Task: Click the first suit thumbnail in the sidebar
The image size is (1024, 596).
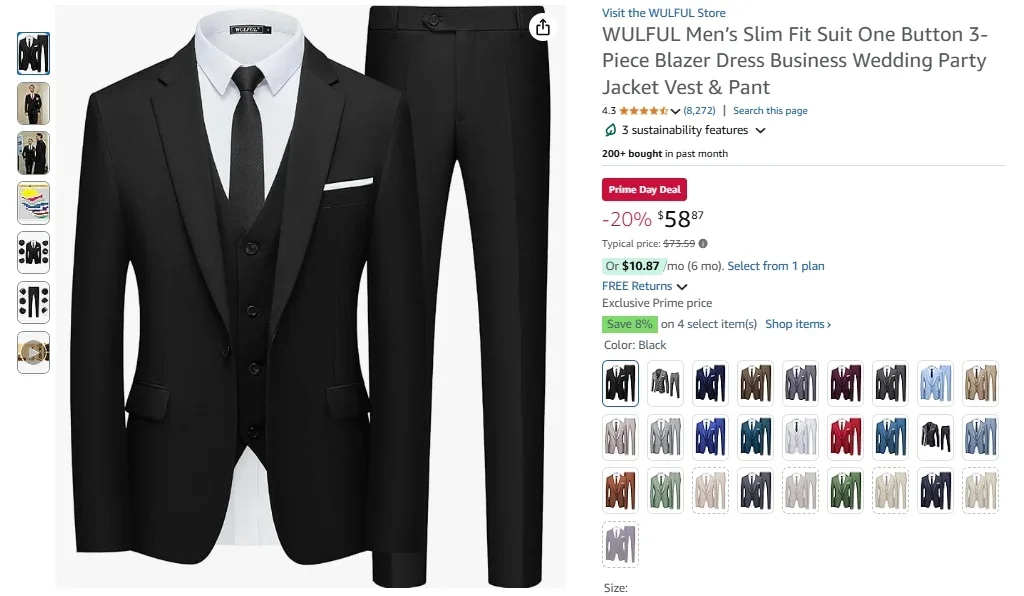Action: click(x=33, y=52)
